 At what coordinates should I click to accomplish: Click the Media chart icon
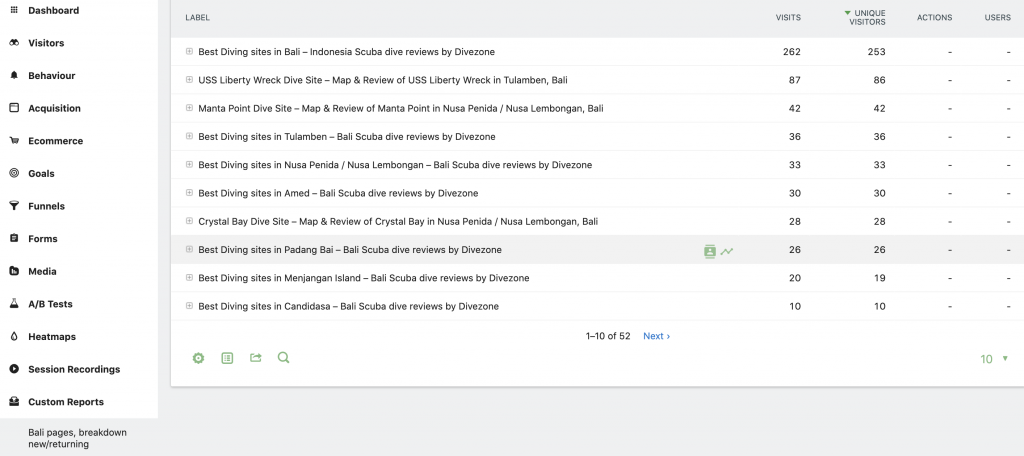[x=14, y=271]
